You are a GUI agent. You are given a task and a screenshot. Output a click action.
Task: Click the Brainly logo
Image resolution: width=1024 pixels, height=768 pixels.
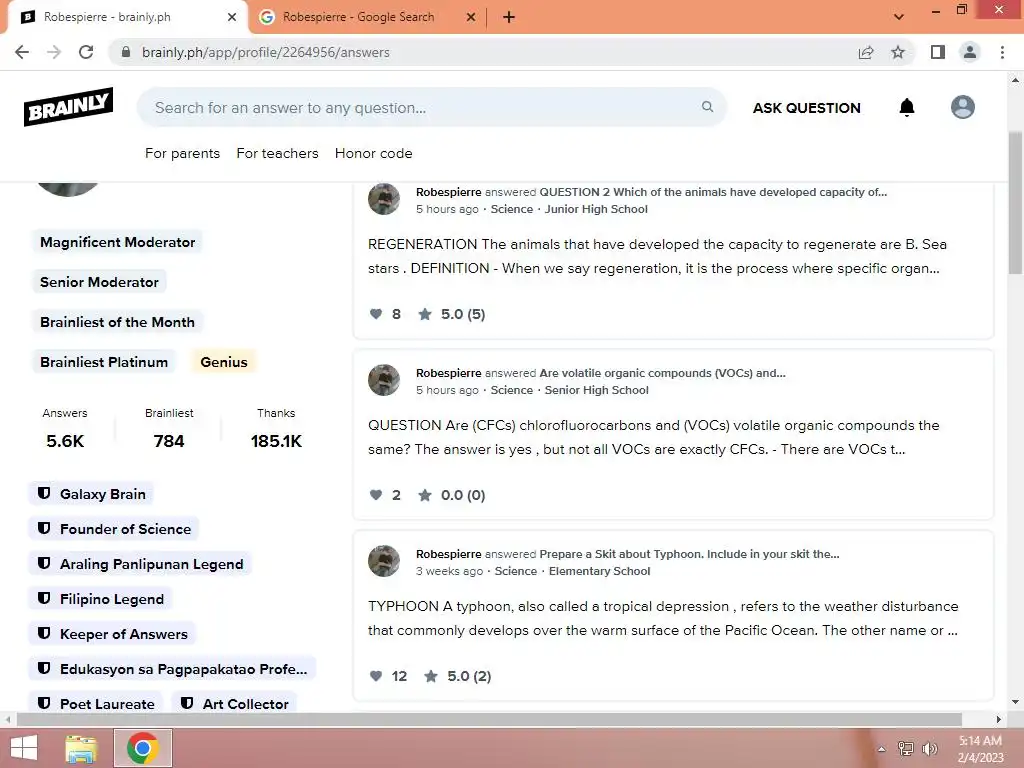point(69,106)
